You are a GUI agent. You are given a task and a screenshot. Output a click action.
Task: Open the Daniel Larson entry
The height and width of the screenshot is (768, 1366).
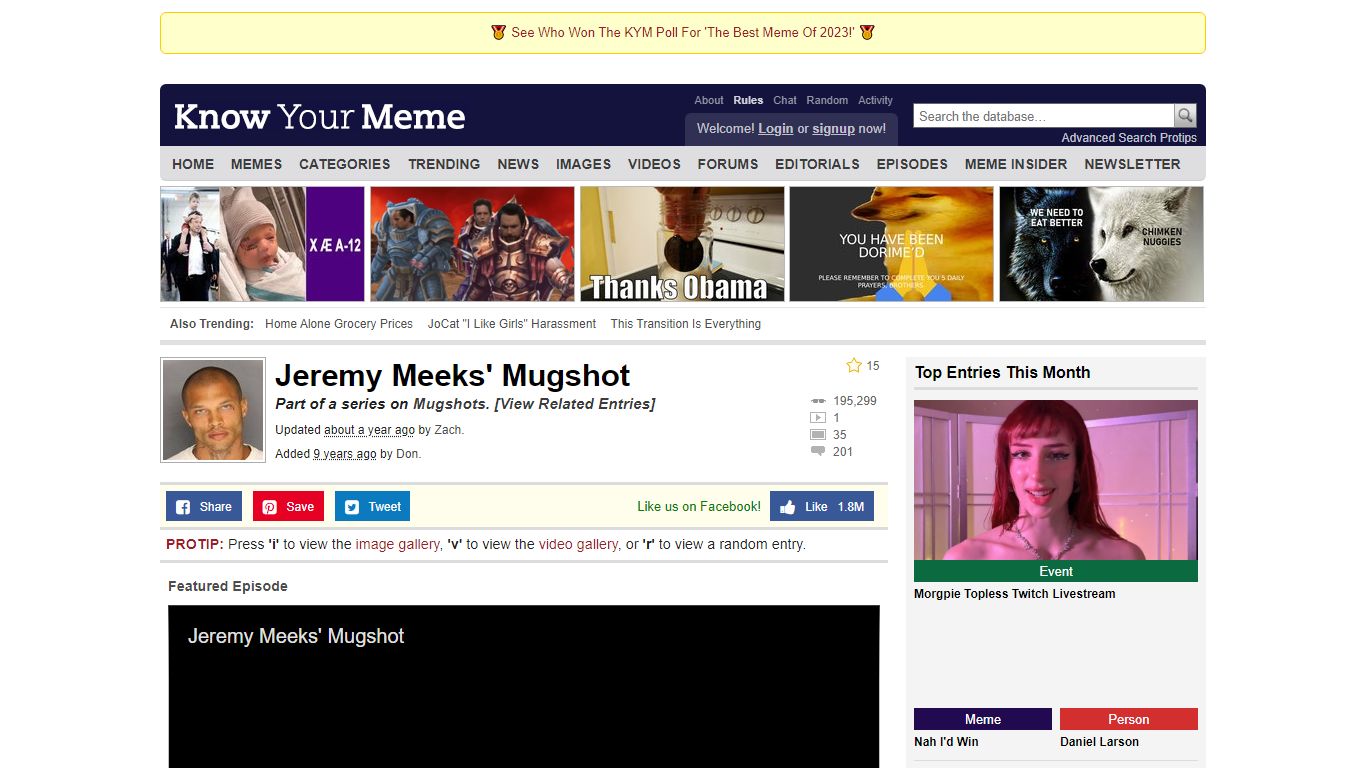click(x=1099, y=742)
